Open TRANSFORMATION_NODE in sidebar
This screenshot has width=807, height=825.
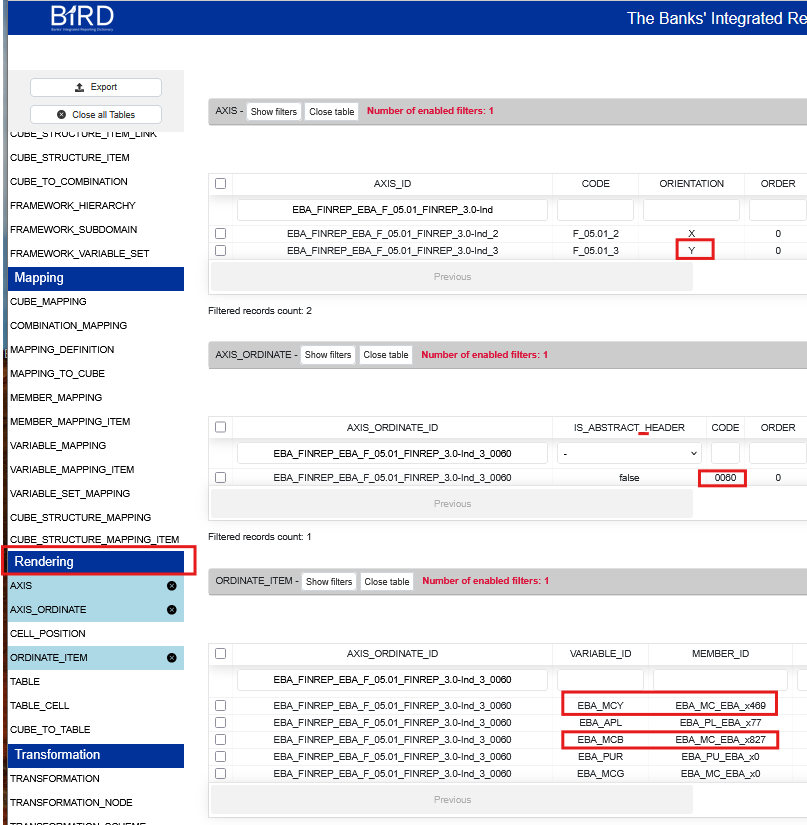click(71, 803)
